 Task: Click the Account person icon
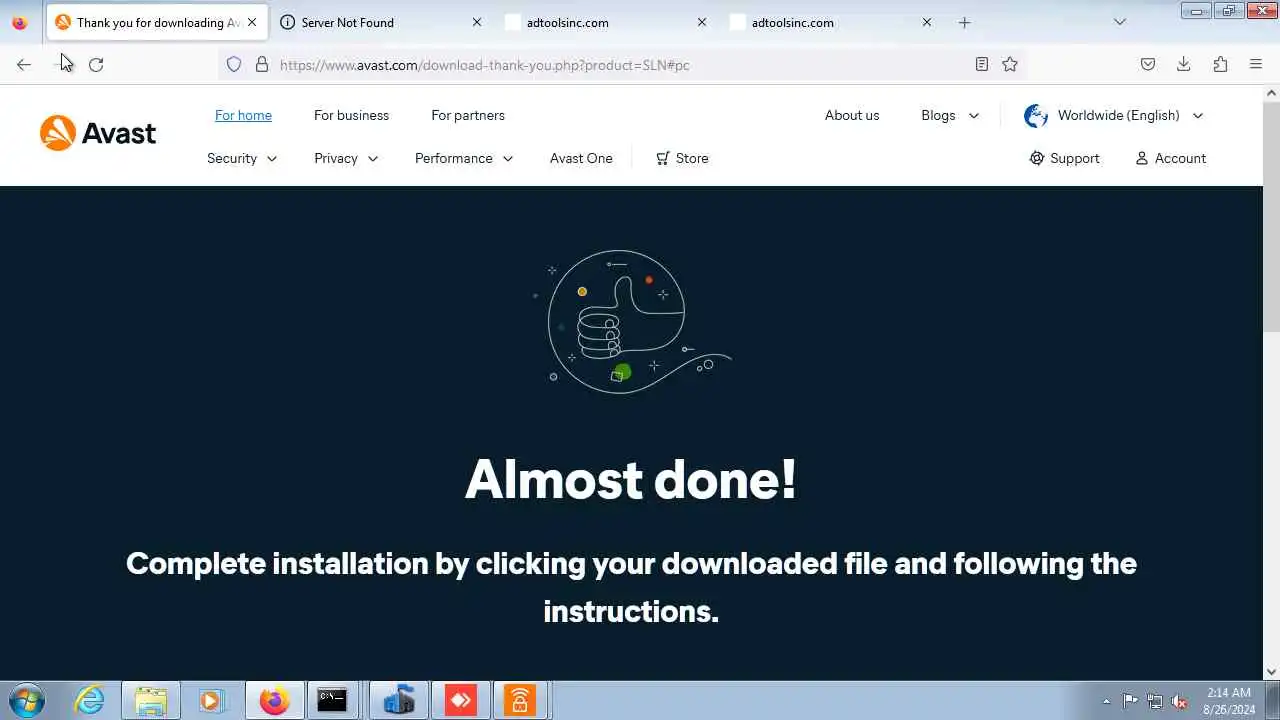click(x=1142, y=158)
